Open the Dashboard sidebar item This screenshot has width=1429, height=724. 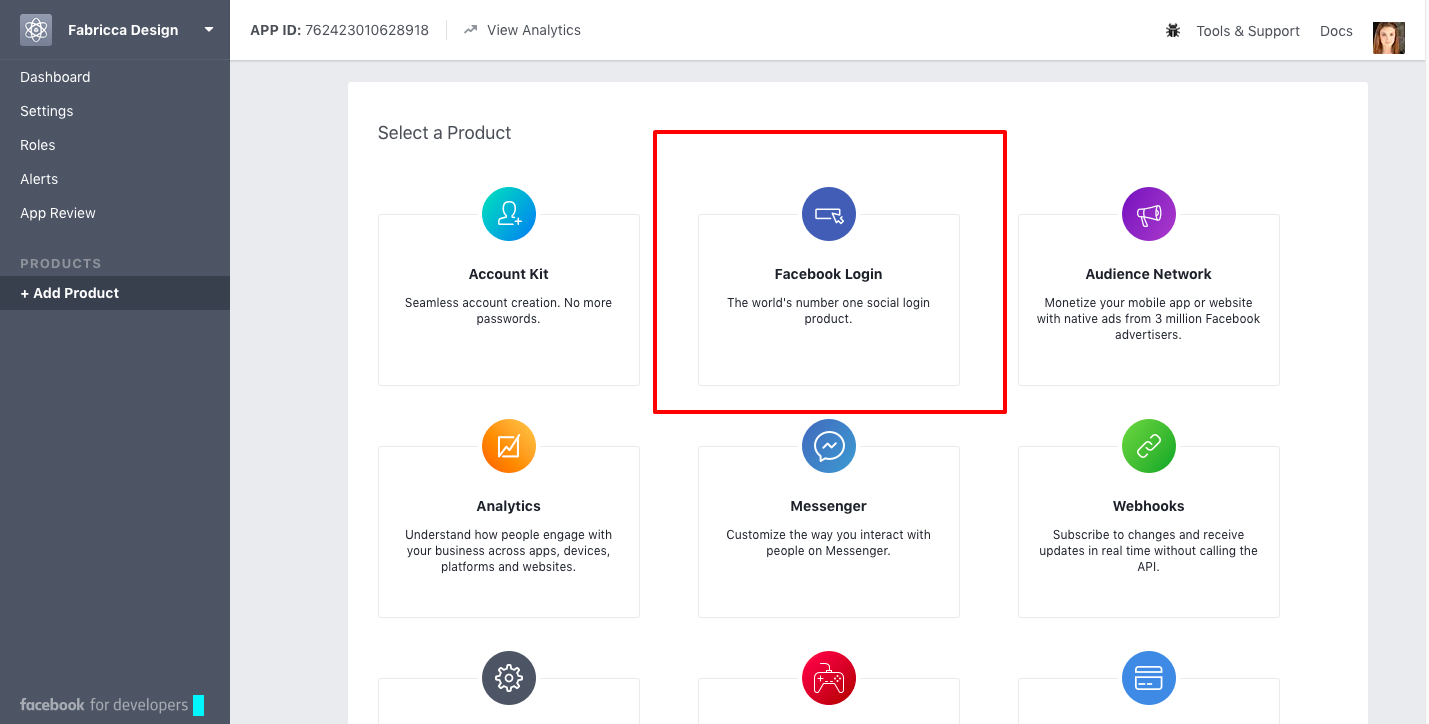pyautogui.click(x=55, y=77)
